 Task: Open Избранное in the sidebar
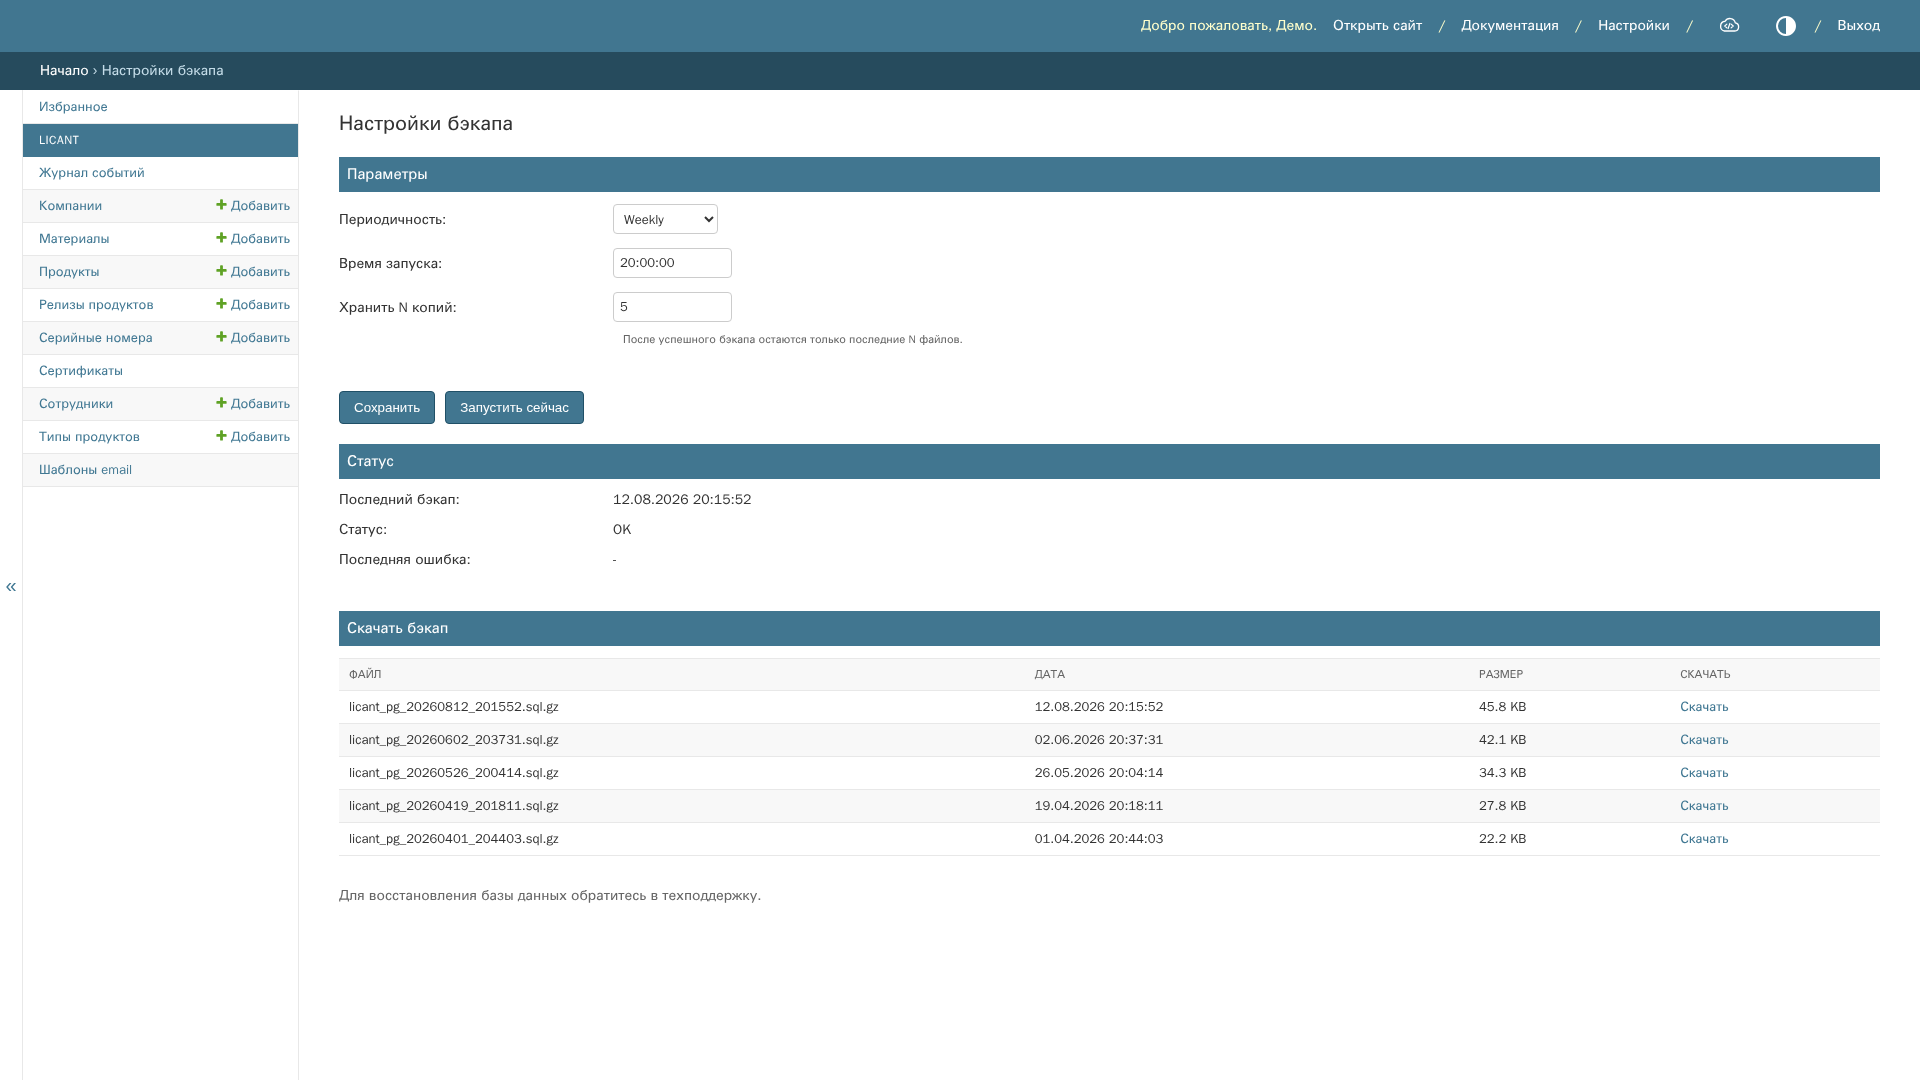73,107
